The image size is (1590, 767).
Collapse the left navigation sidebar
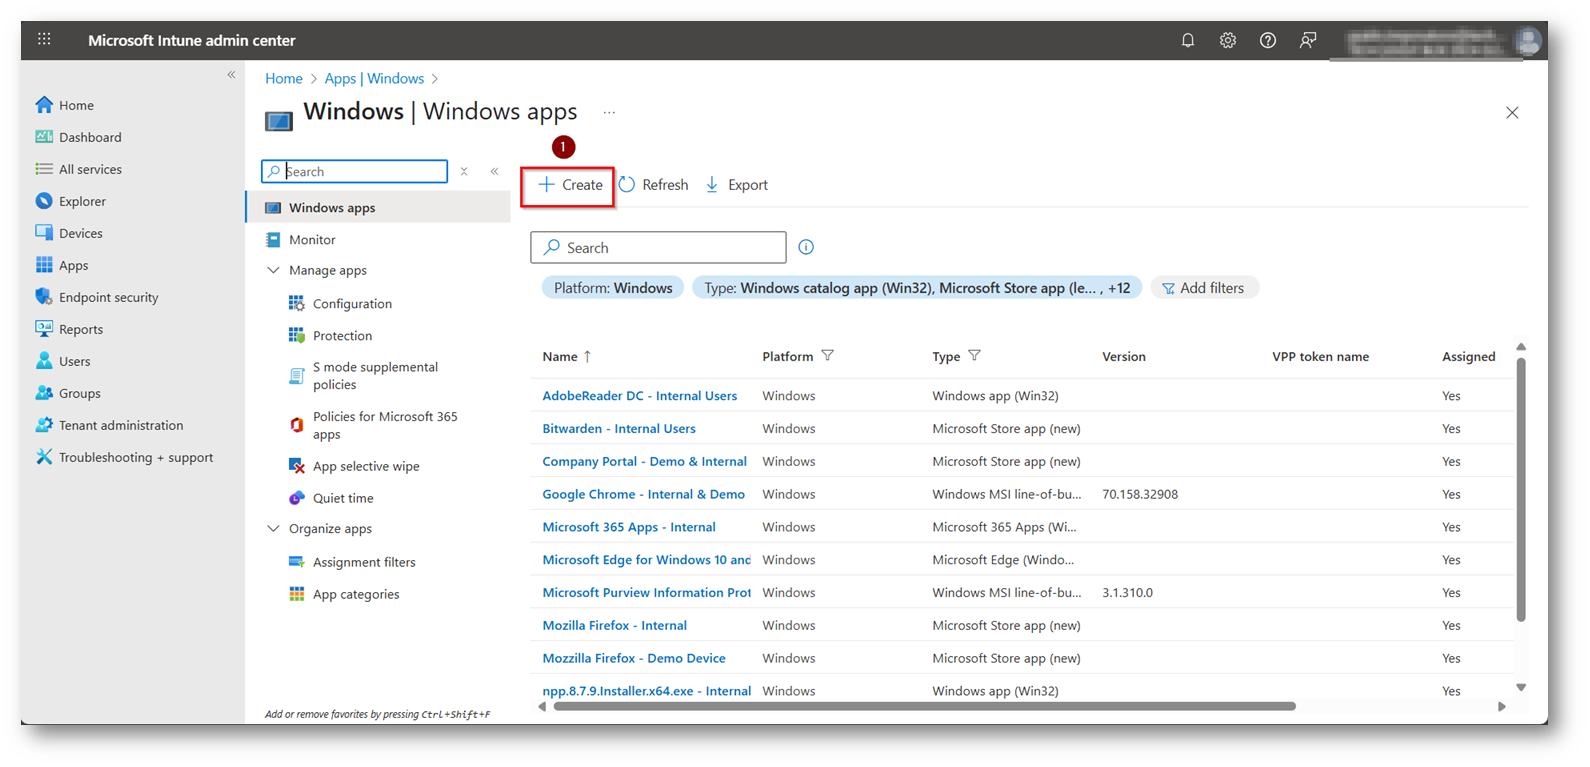[x=231, y=75]
